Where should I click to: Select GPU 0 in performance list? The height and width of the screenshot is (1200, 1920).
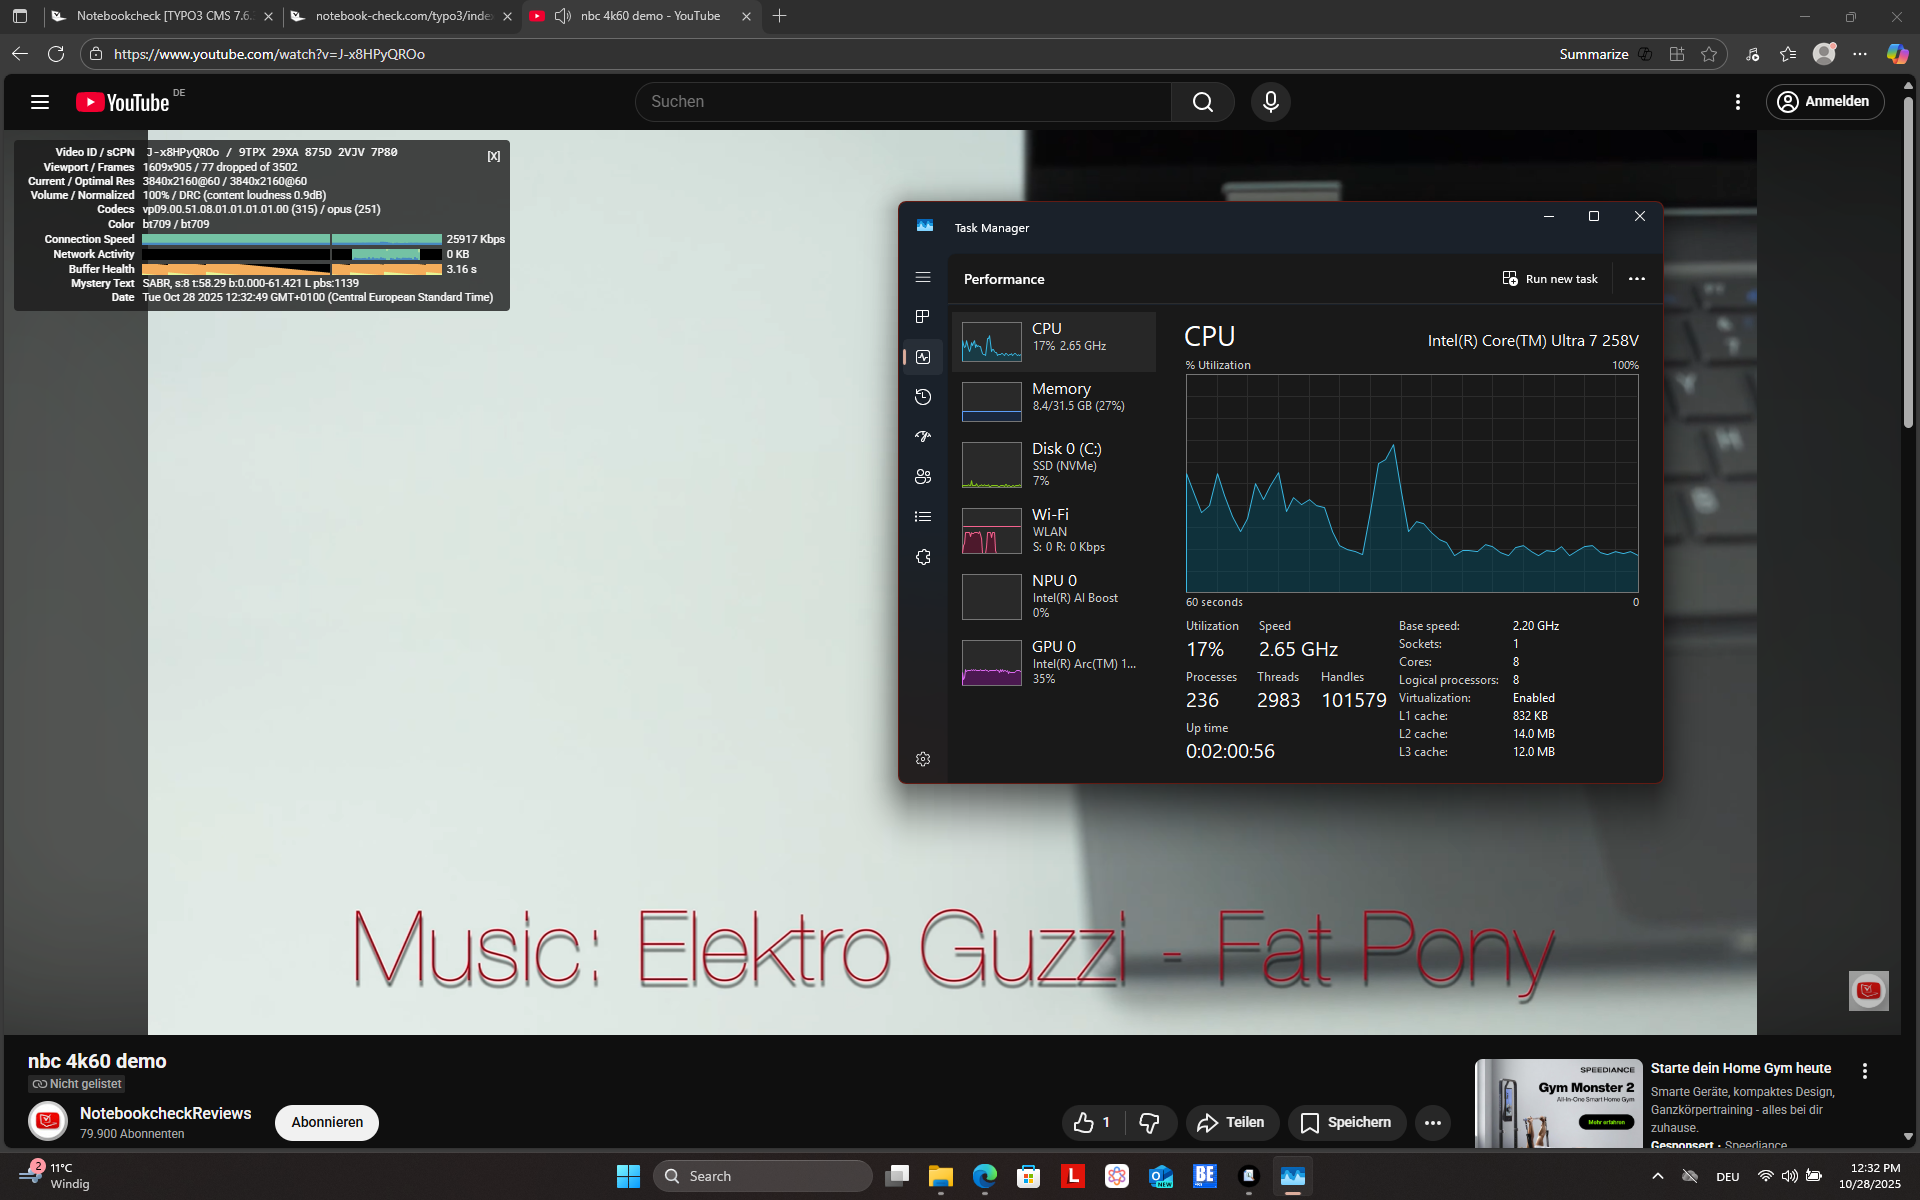click(x=1053, y=662)
